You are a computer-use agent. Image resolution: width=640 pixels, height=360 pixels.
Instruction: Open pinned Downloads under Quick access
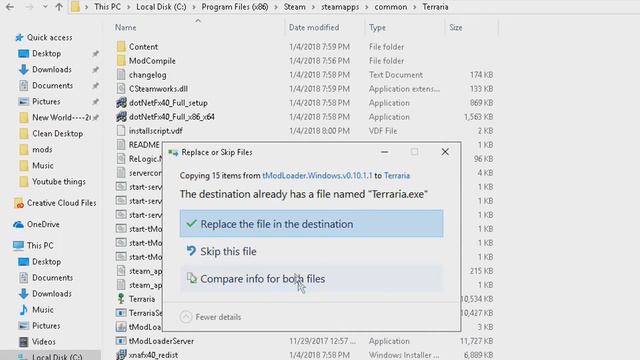click(52, 69)
